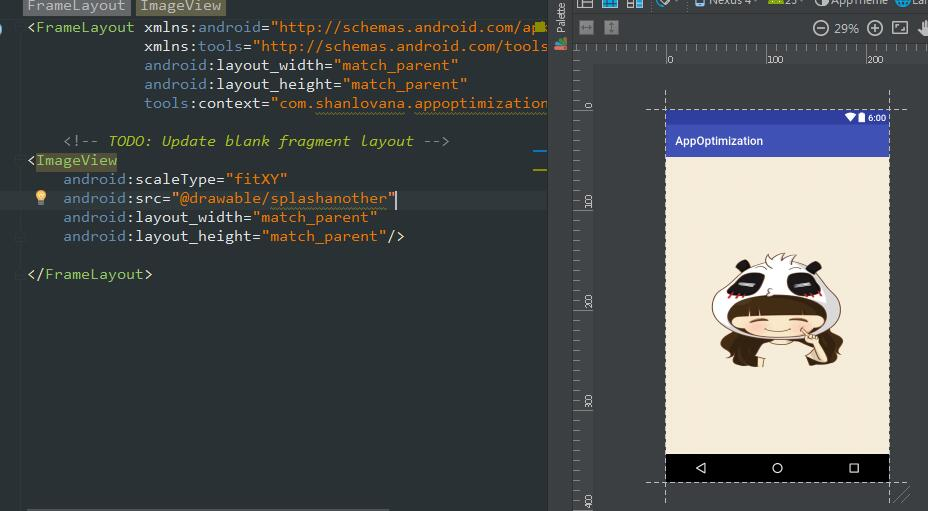
Task: Open the API 25 version dropdown
Action: pos(785,3)
